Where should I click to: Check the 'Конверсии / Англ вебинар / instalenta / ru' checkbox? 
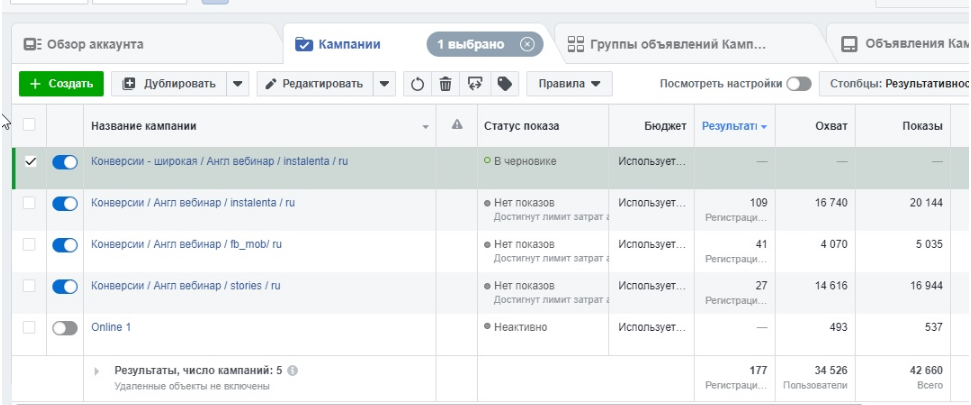[29, 203]
